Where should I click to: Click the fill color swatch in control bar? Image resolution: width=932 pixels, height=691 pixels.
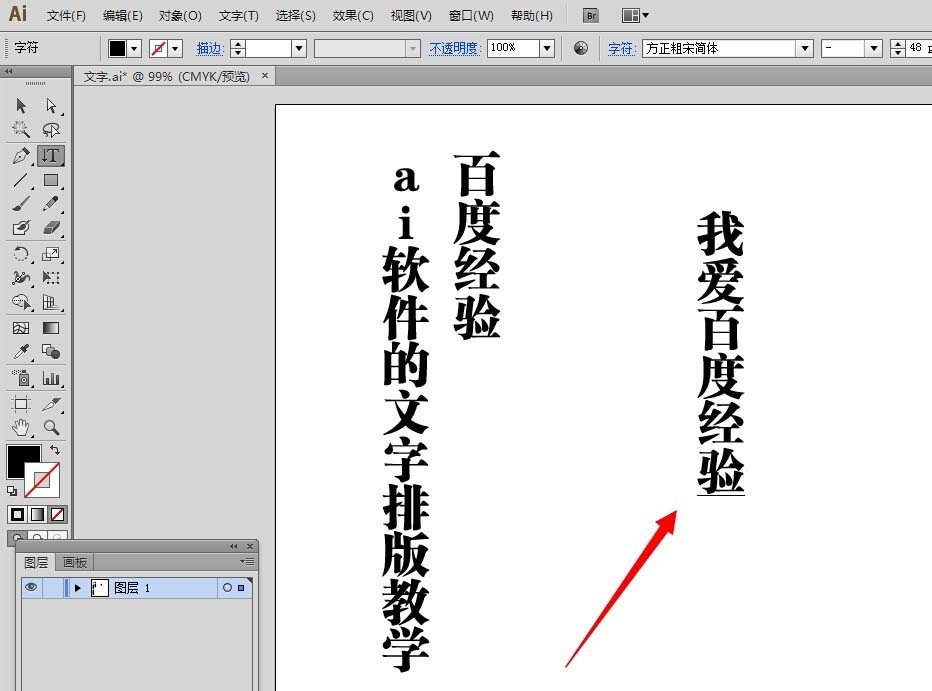118,48
